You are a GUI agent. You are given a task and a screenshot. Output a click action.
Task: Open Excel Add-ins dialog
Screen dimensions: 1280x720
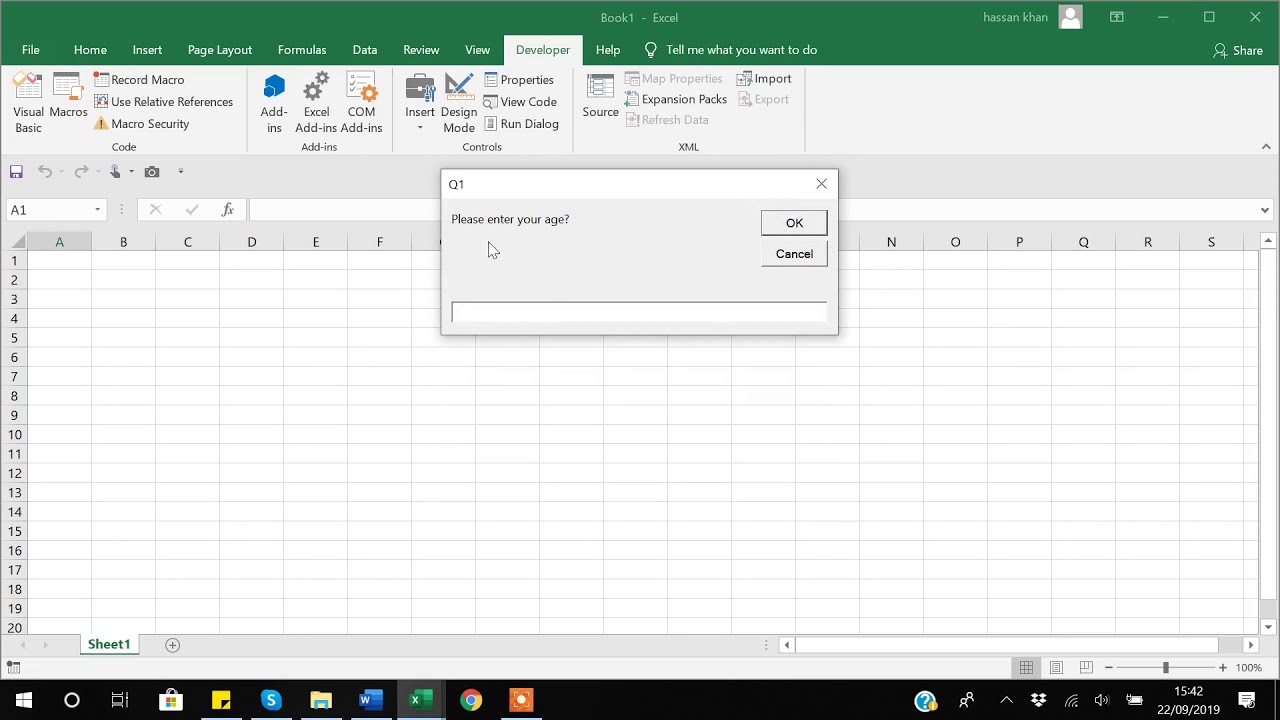click(x=316, y=103)
